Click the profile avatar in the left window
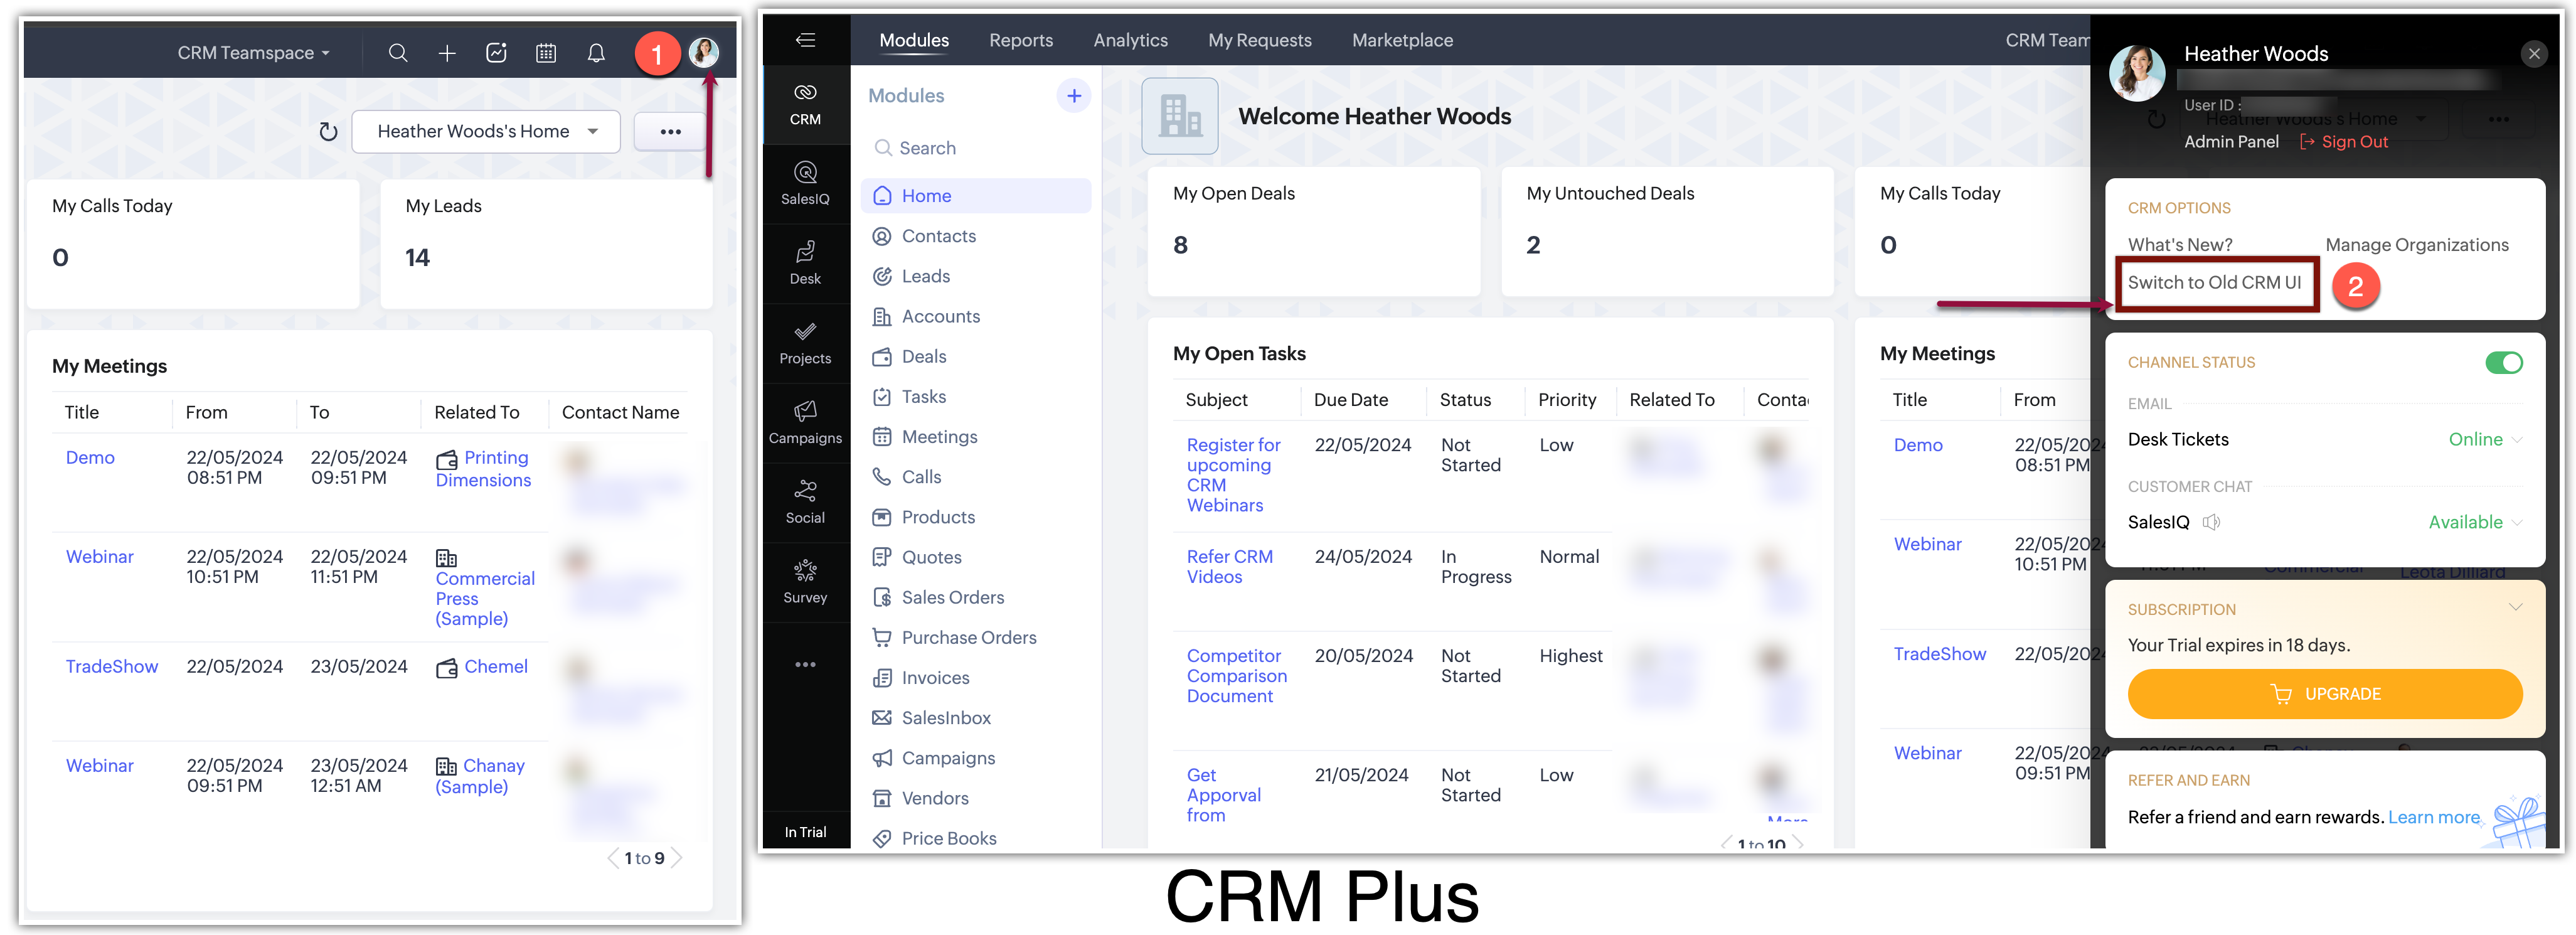The image size is (2576, 935). [x=704, y=52]
